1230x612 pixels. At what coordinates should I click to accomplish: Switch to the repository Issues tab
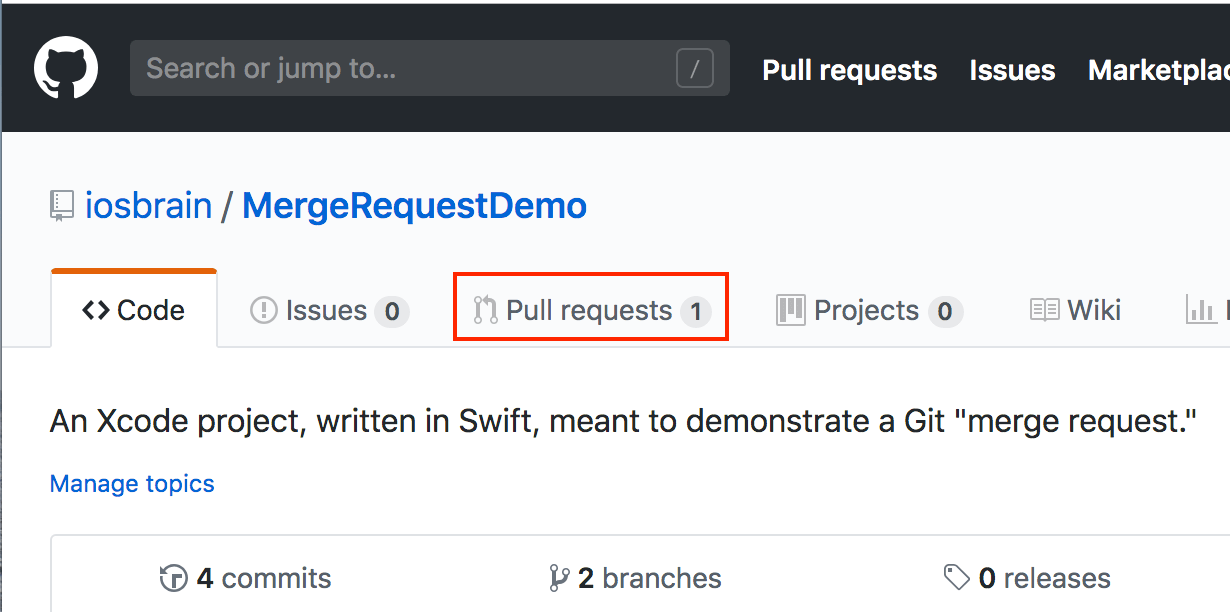(326, 311)
